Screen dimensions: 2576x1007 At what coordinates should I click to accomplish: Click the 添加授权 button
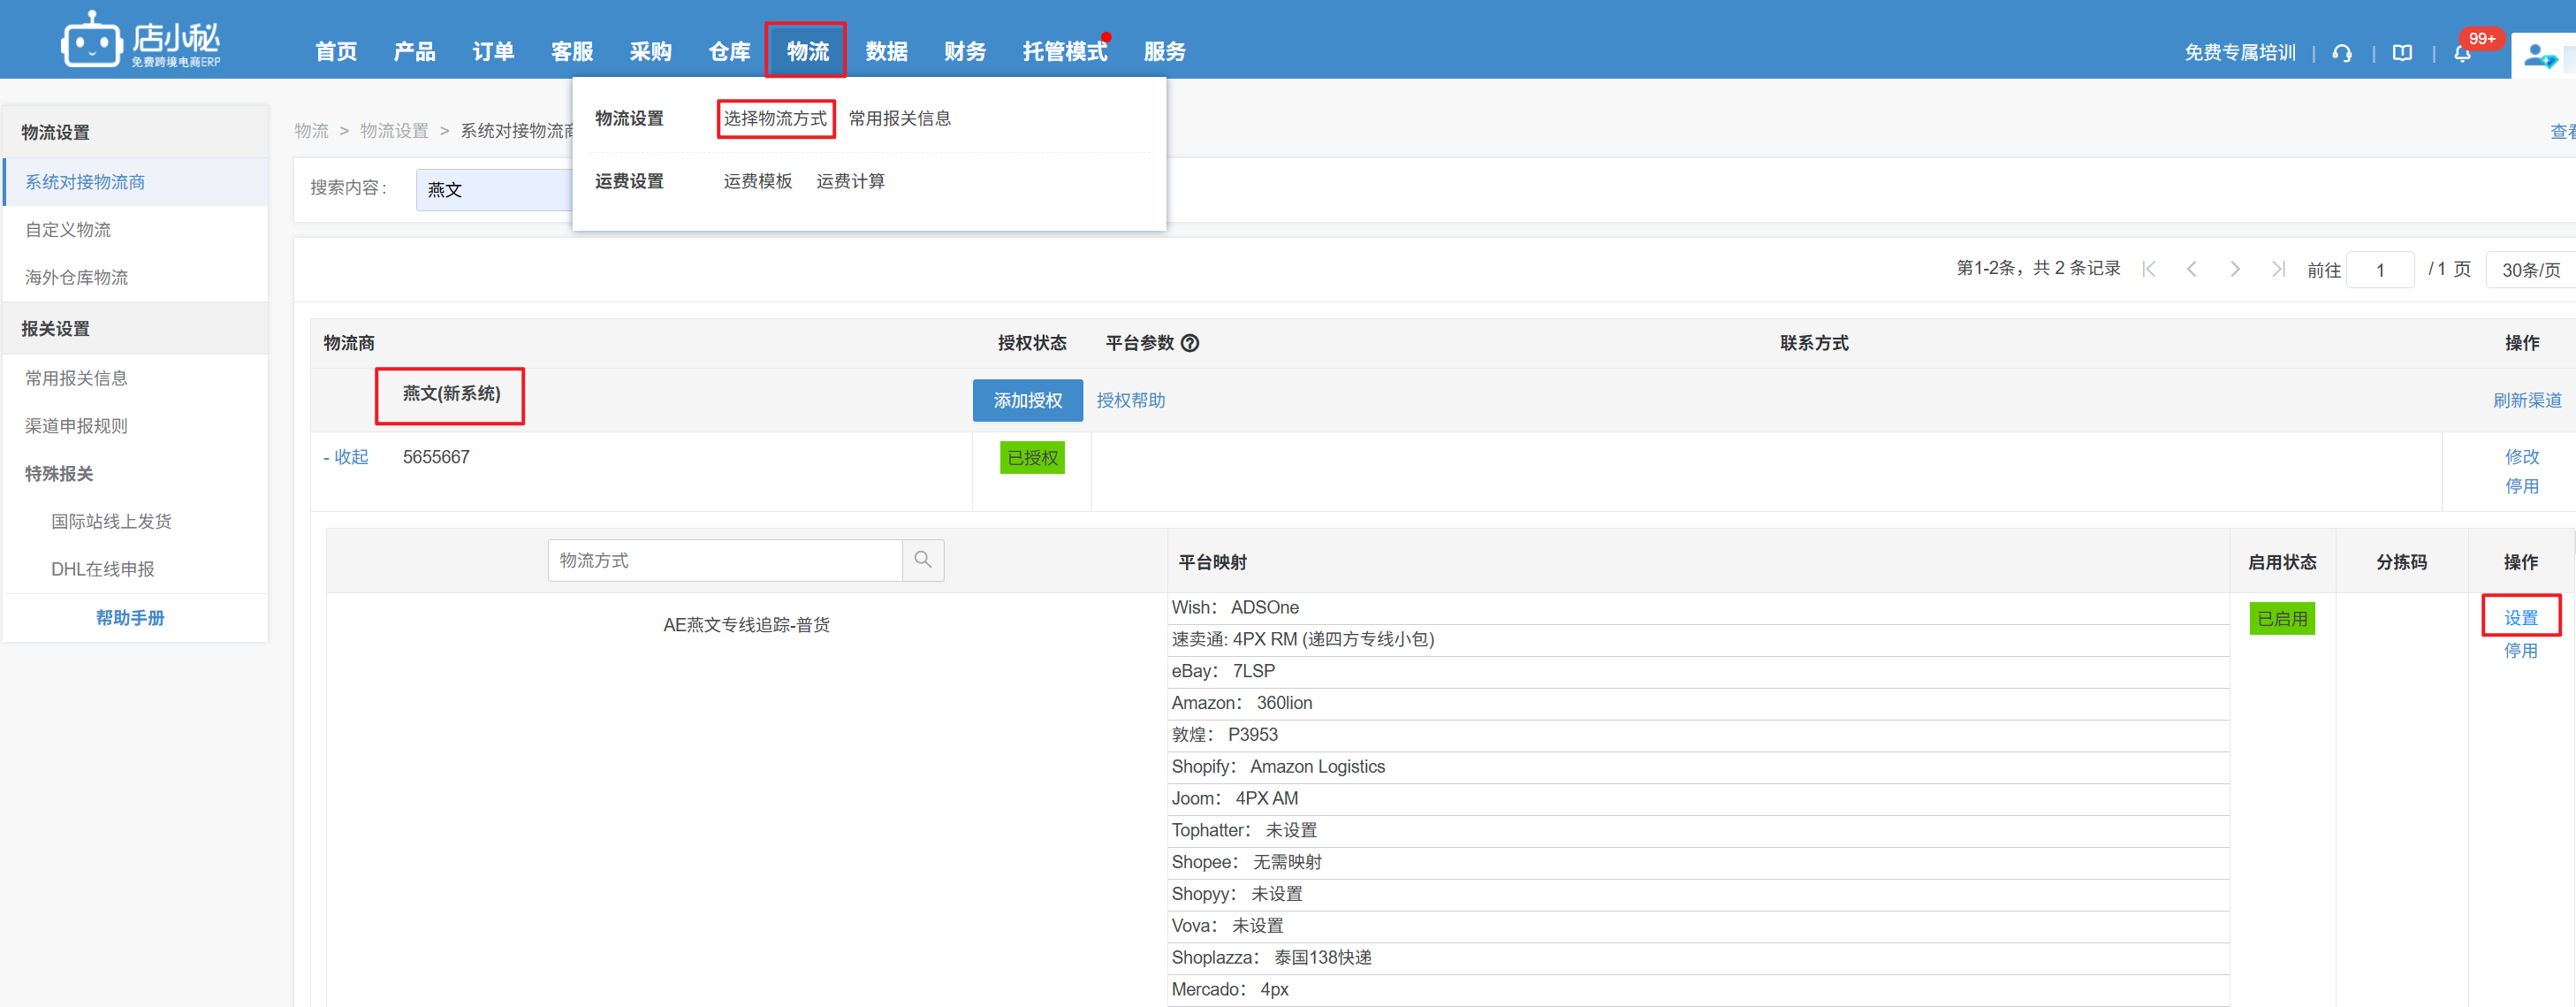pyautogui.click(x=1027, y=400)
